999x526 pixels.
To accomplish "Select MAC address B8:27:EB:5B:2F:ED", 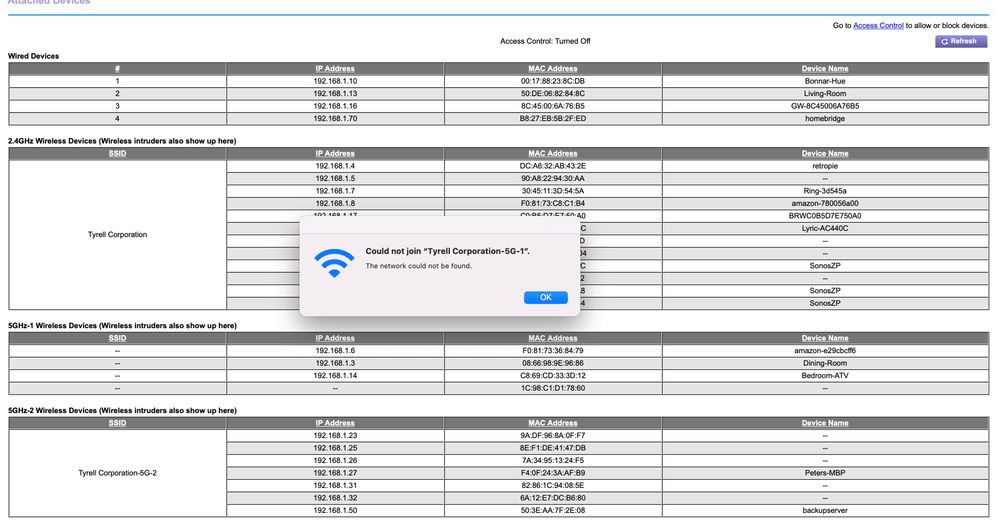I will (x=552, y=118).
